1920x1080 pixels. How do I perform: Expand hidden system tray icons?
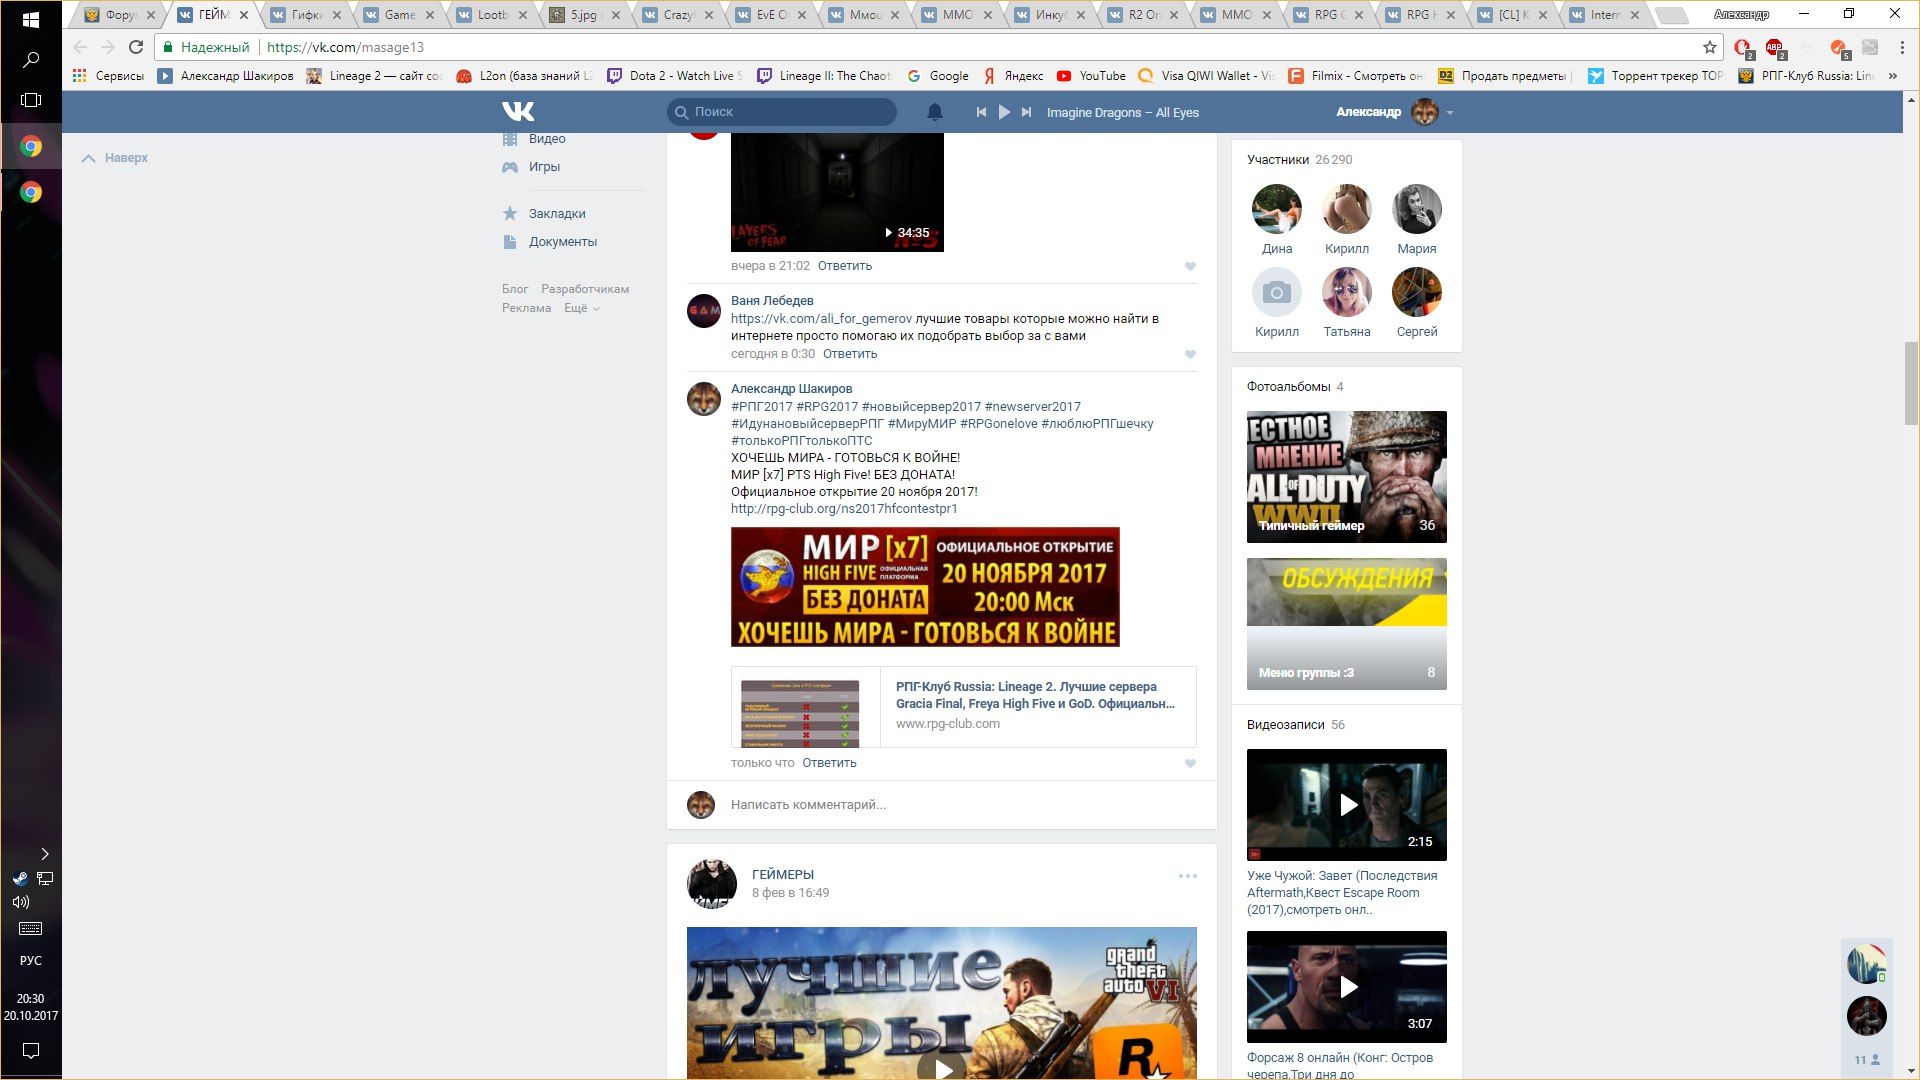tap(44, 854)
